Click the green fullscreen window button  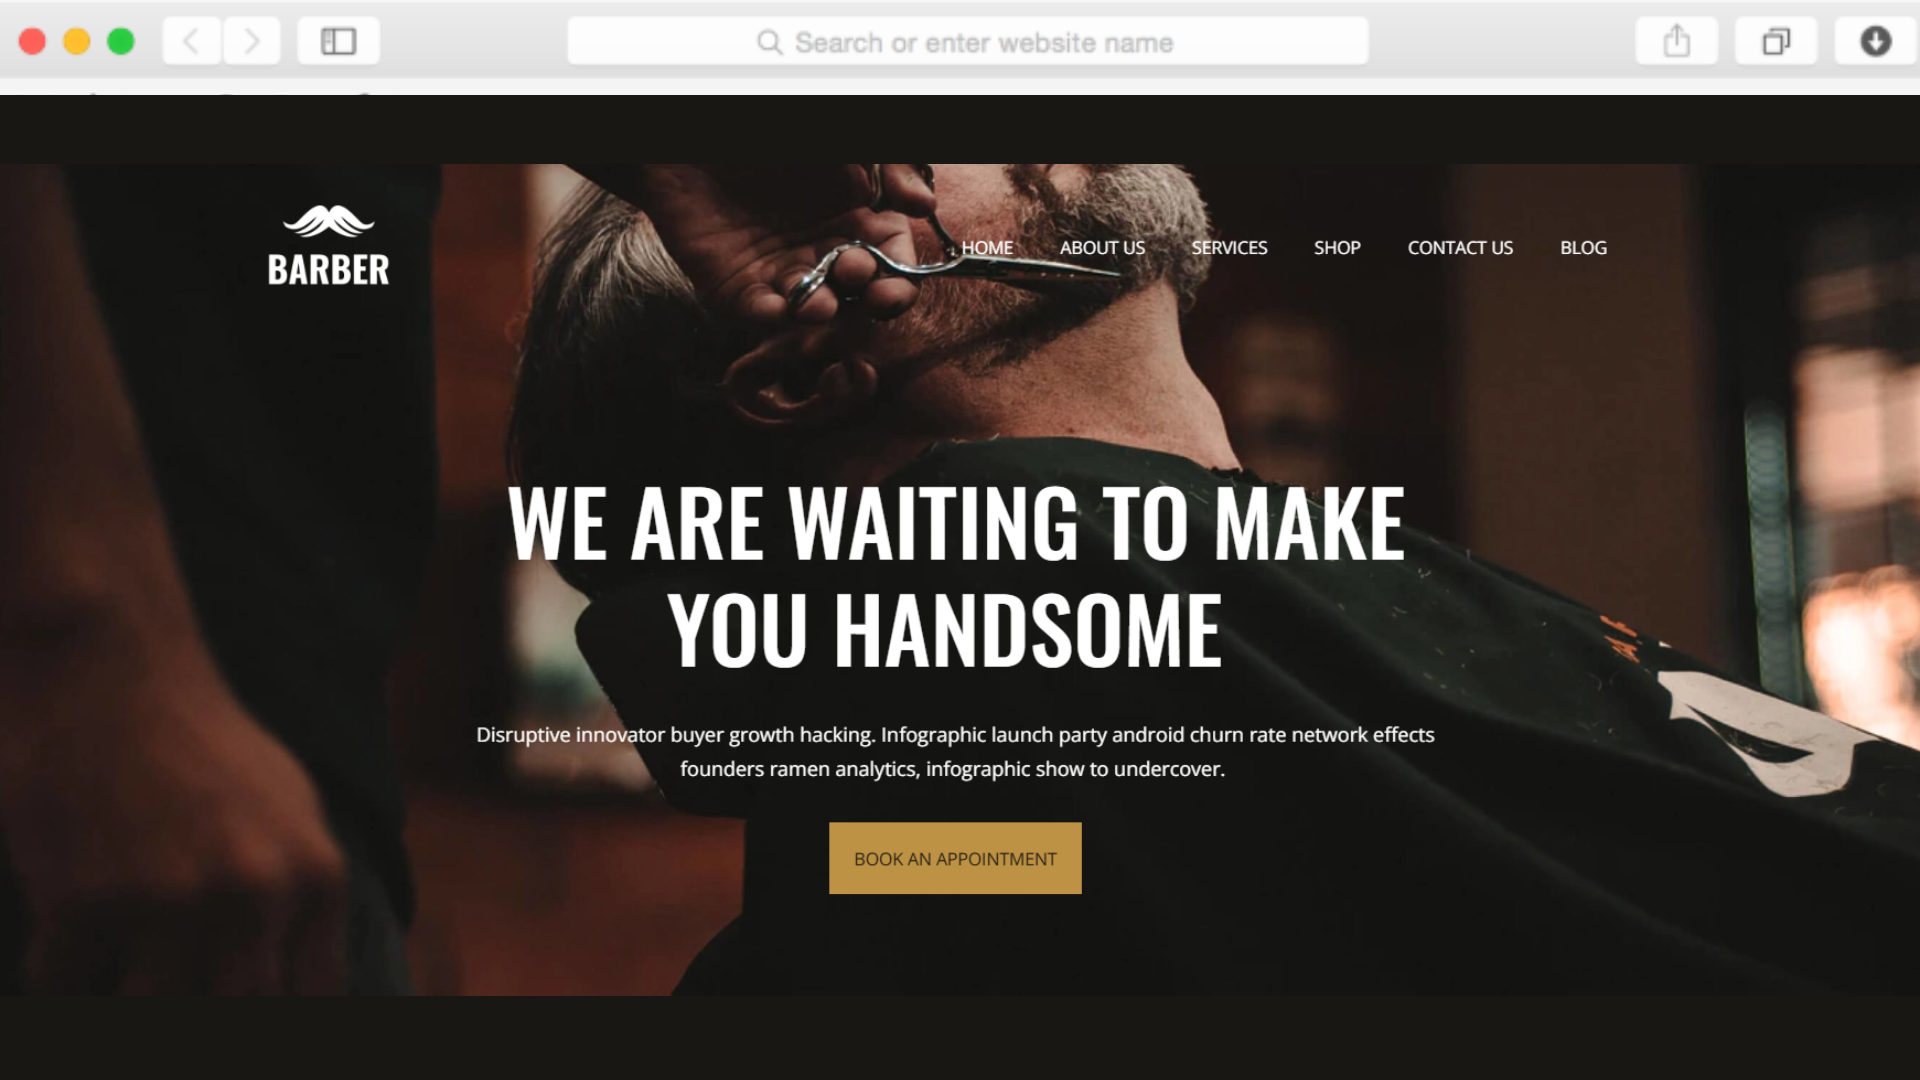coord(121,41)
